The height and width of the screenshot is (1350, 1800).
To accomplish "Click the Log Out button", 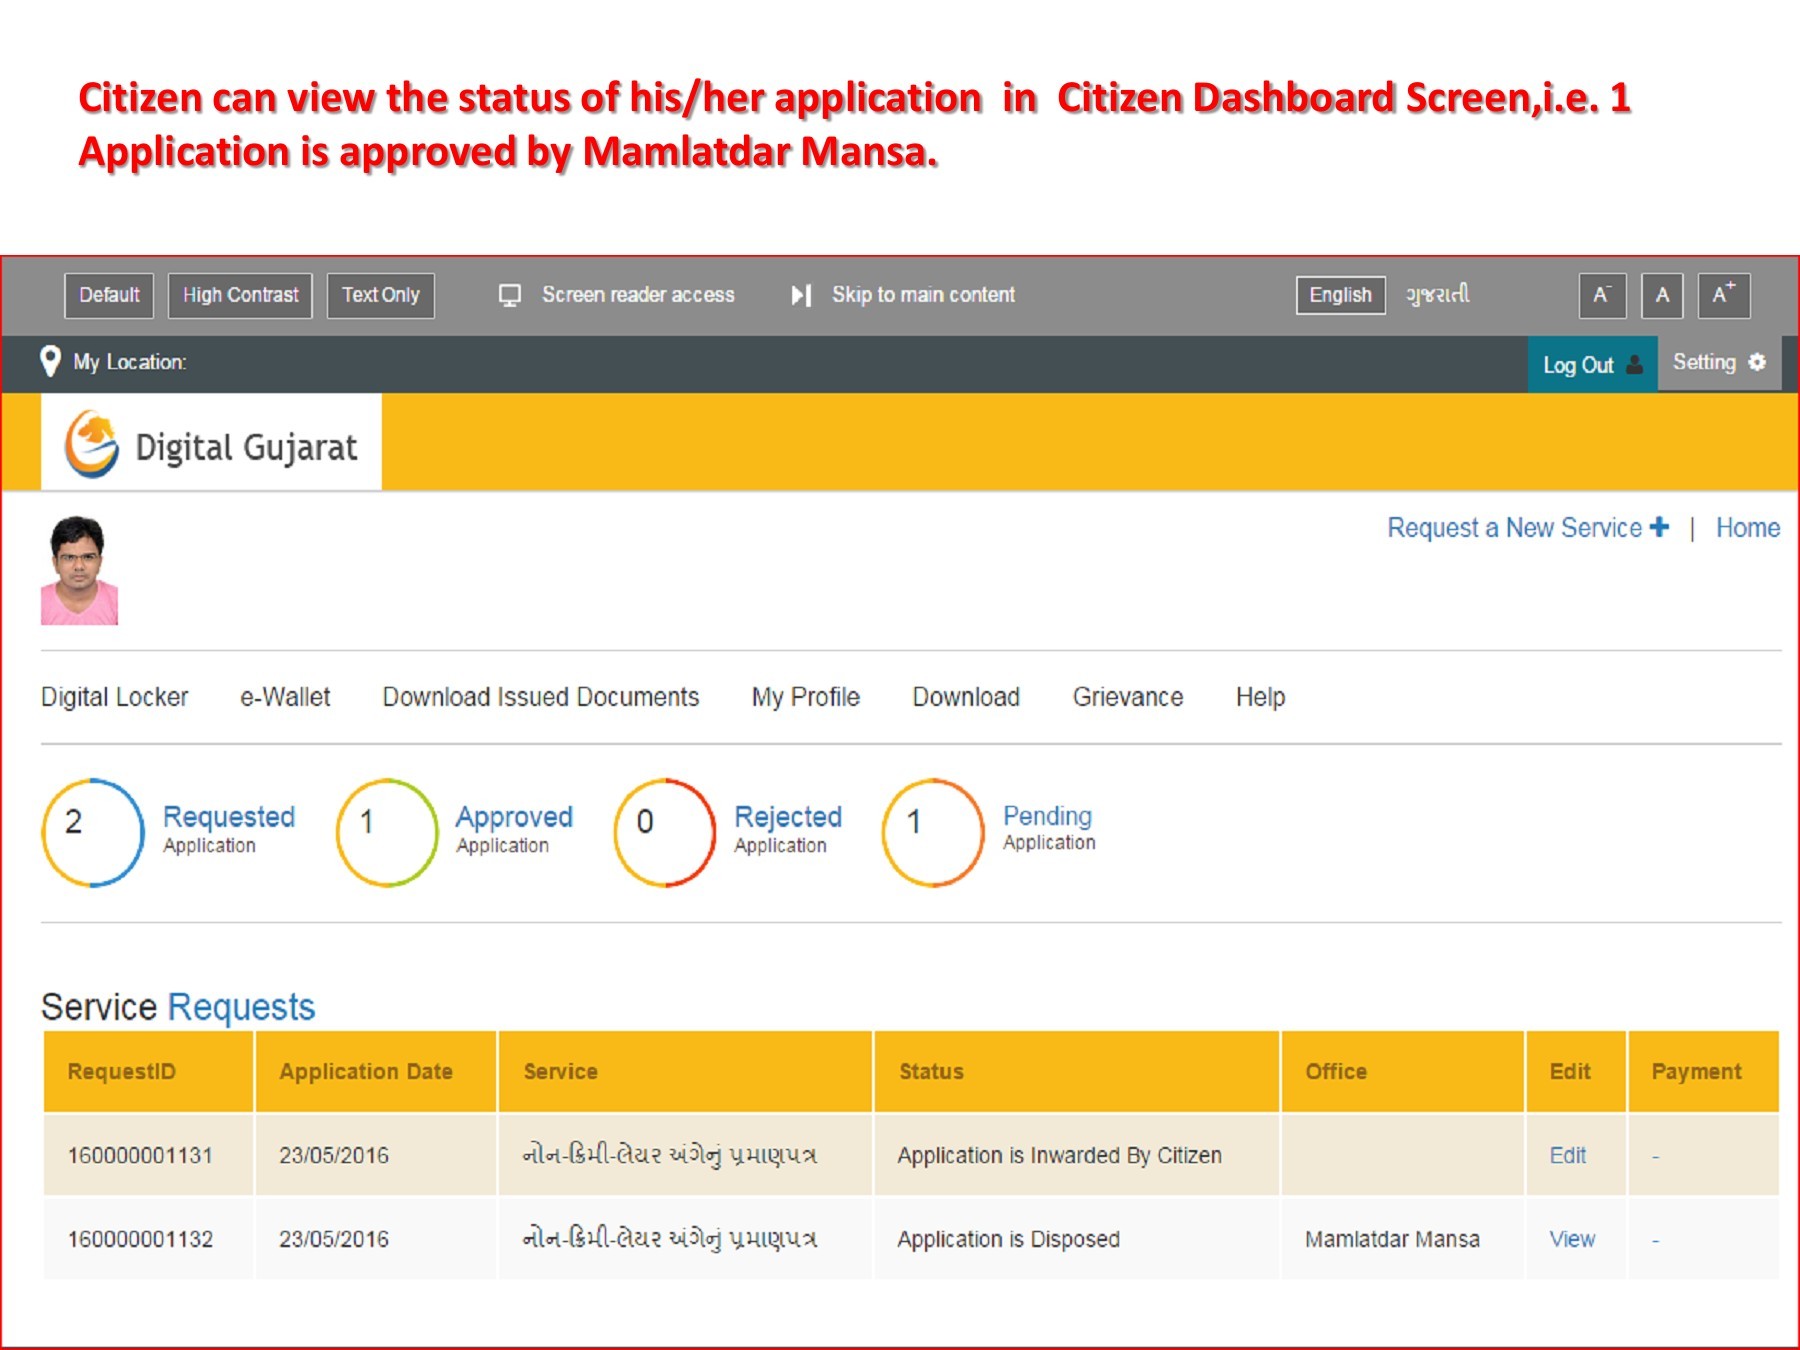I will tap(1591, 365).
